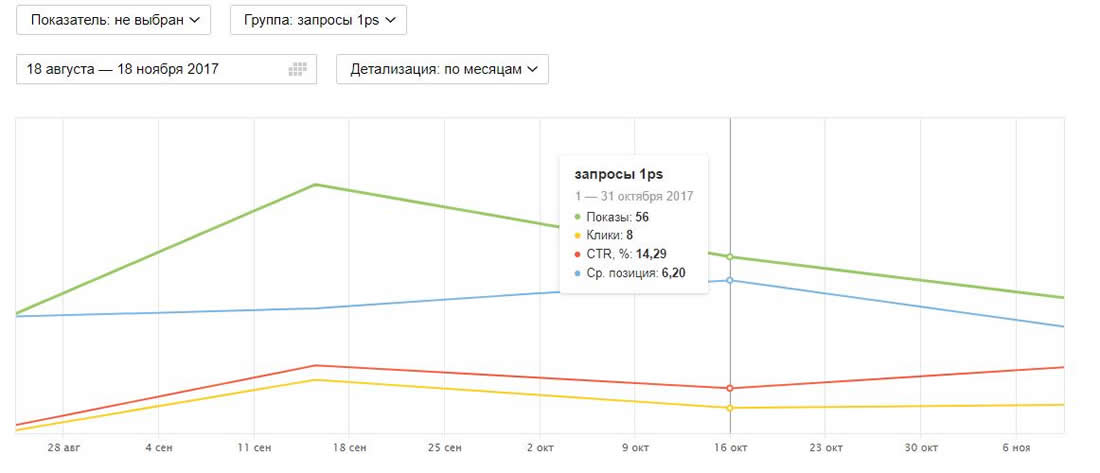
Task: Open the calendar icon in date field
Action: coord(296,70)
